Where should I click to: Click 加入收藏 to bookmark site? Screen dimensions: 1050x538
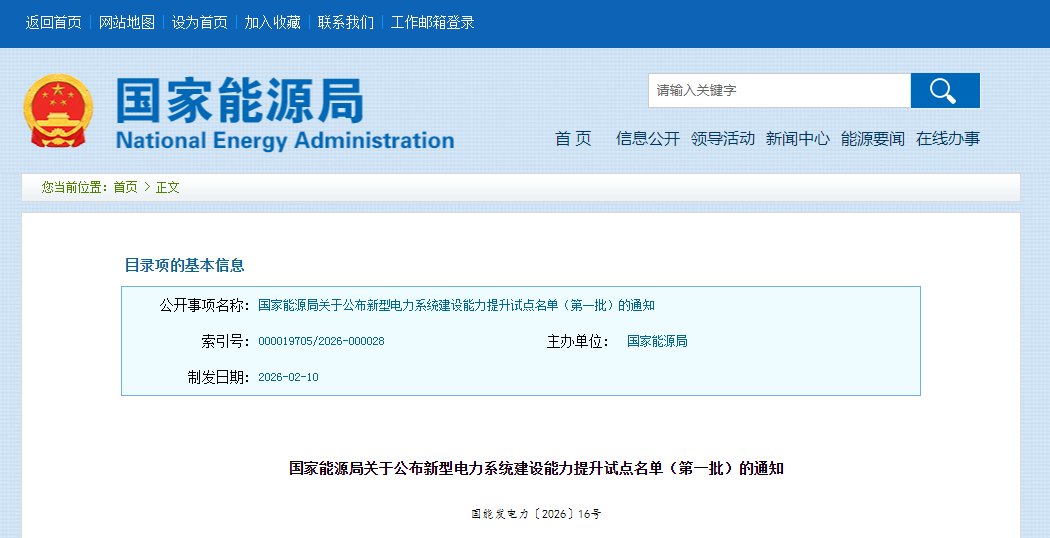[x=272, y=22]
